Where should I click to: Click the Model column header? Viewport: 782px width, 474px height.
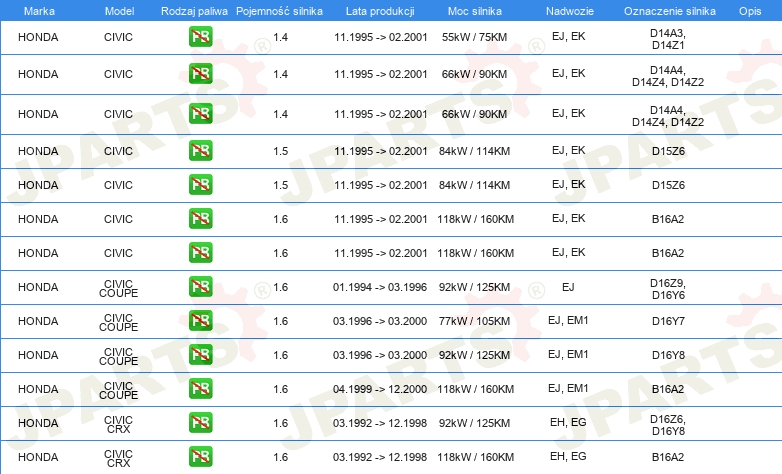click(x=119, y=11)
